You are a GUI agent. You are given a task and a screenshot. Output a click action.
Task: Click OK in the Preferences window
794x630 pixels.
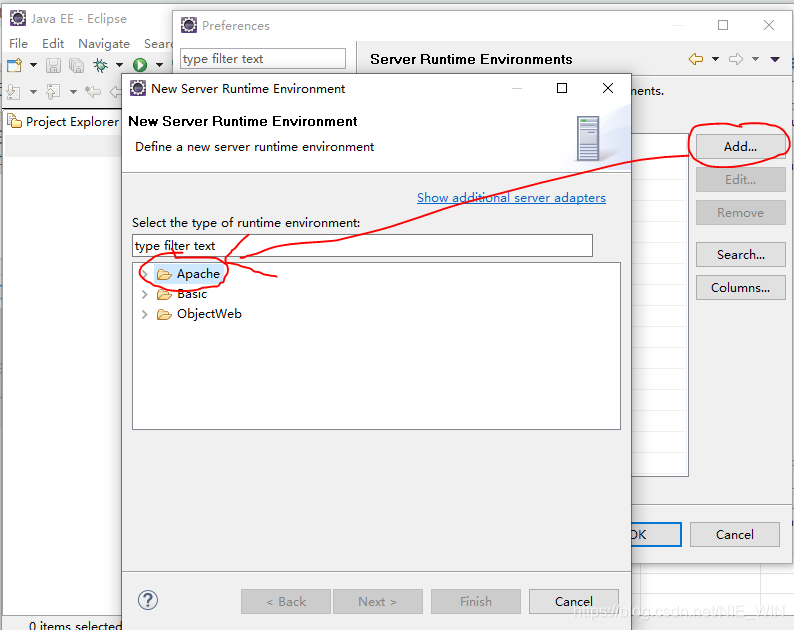(x=656, y=535)
